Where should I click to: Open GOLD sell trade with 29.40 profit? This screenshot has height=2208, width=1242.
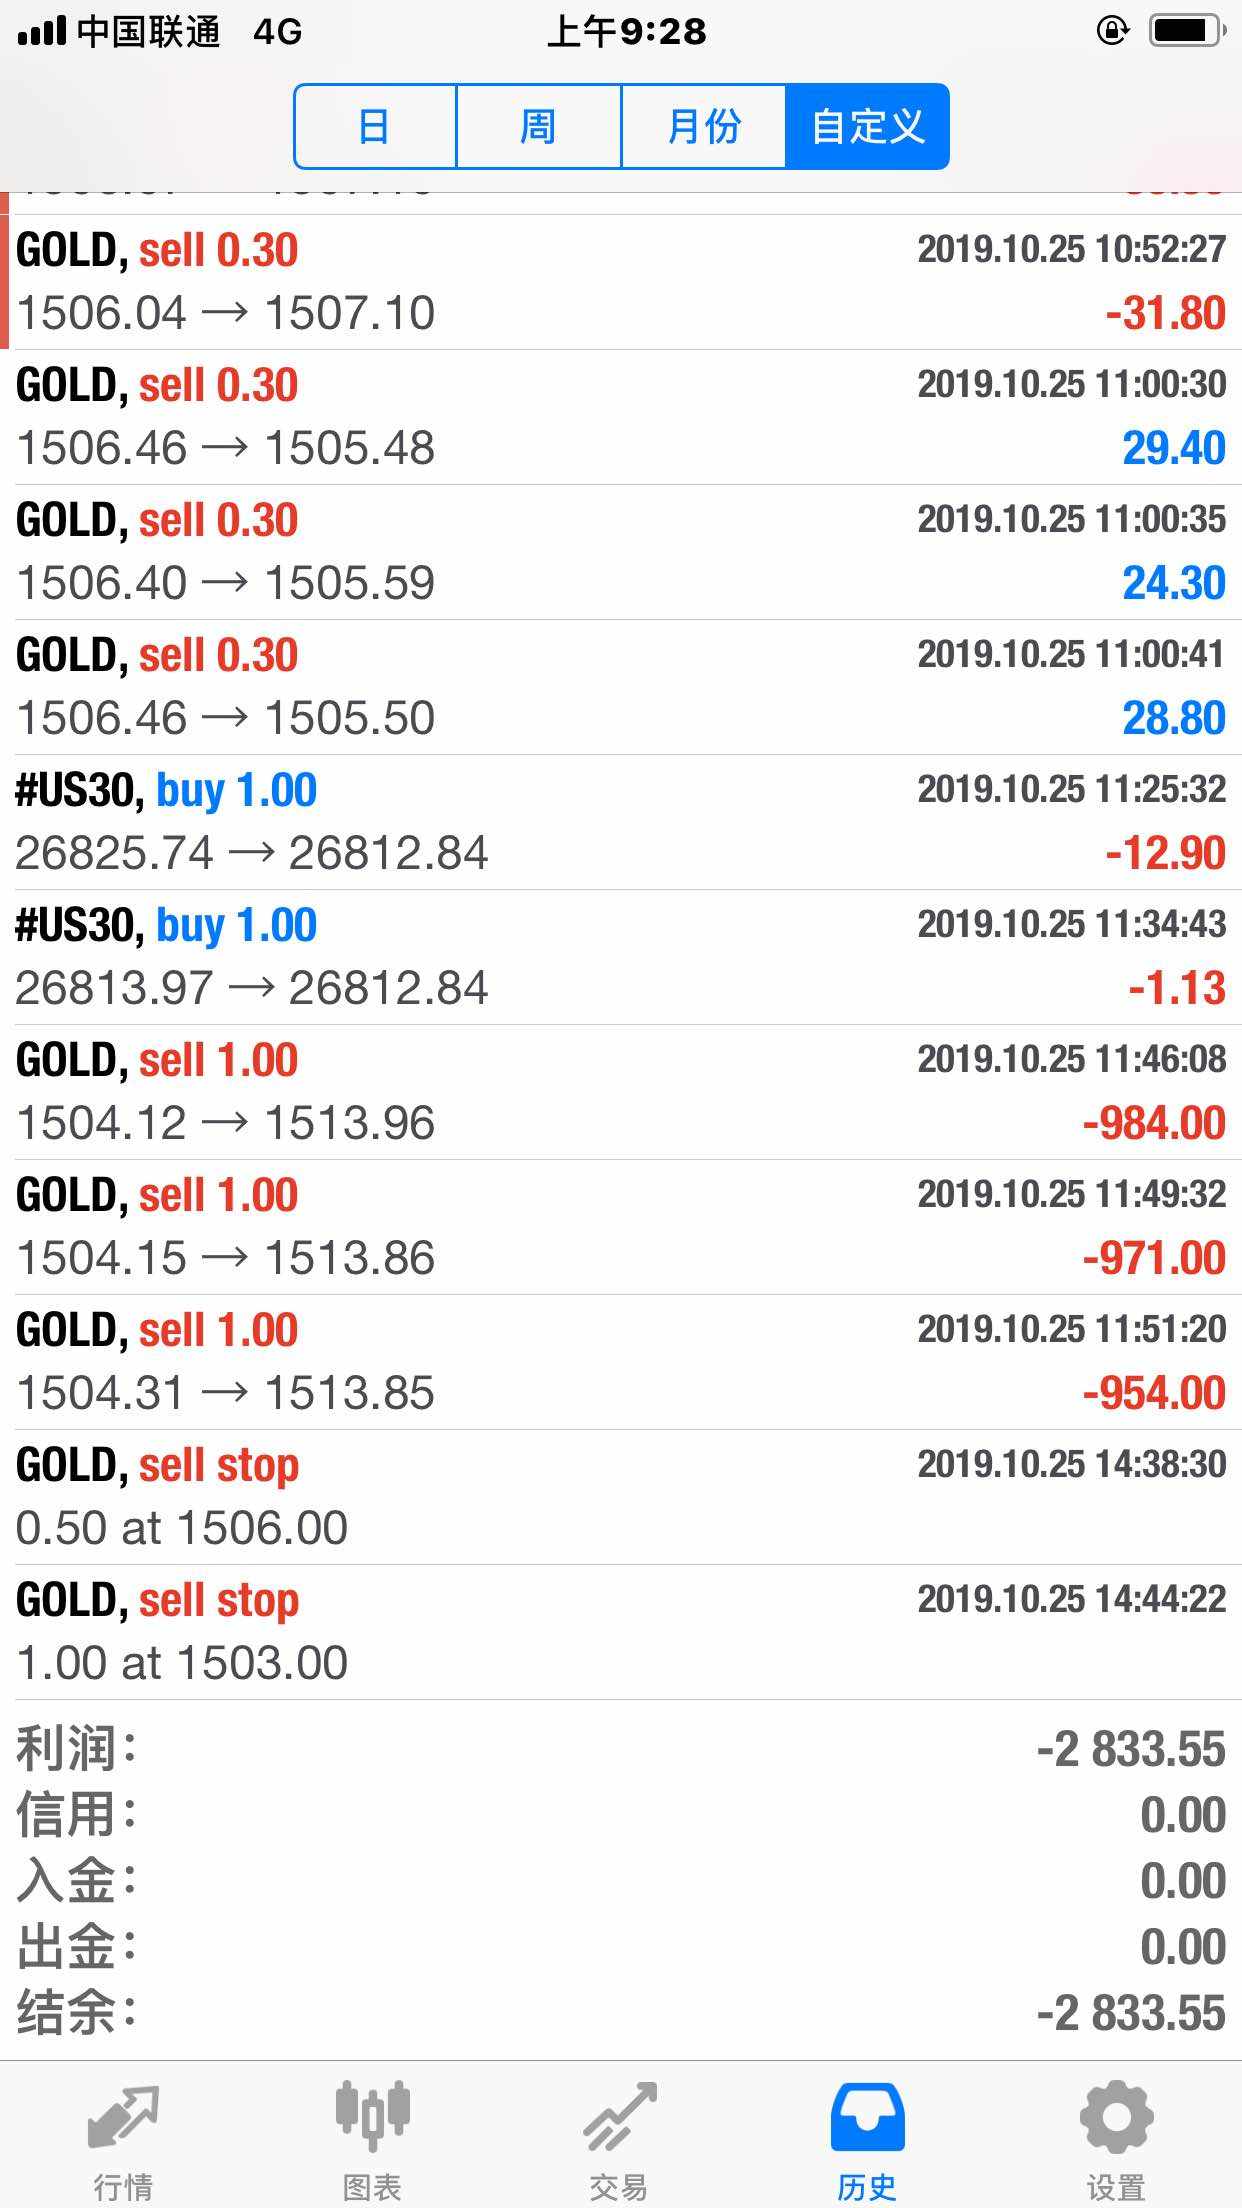tap(621, 417)
